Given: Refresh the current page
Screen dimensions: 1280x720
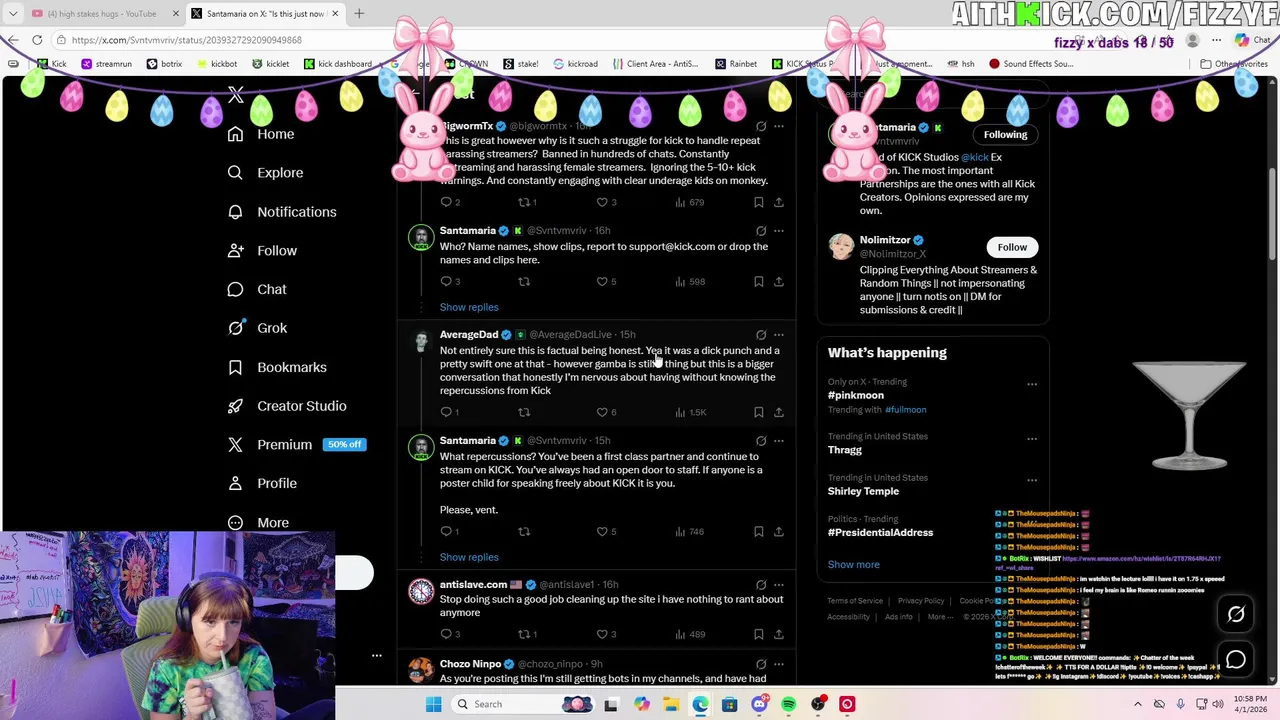Looking at the screenshot, I should coord(37,40).
